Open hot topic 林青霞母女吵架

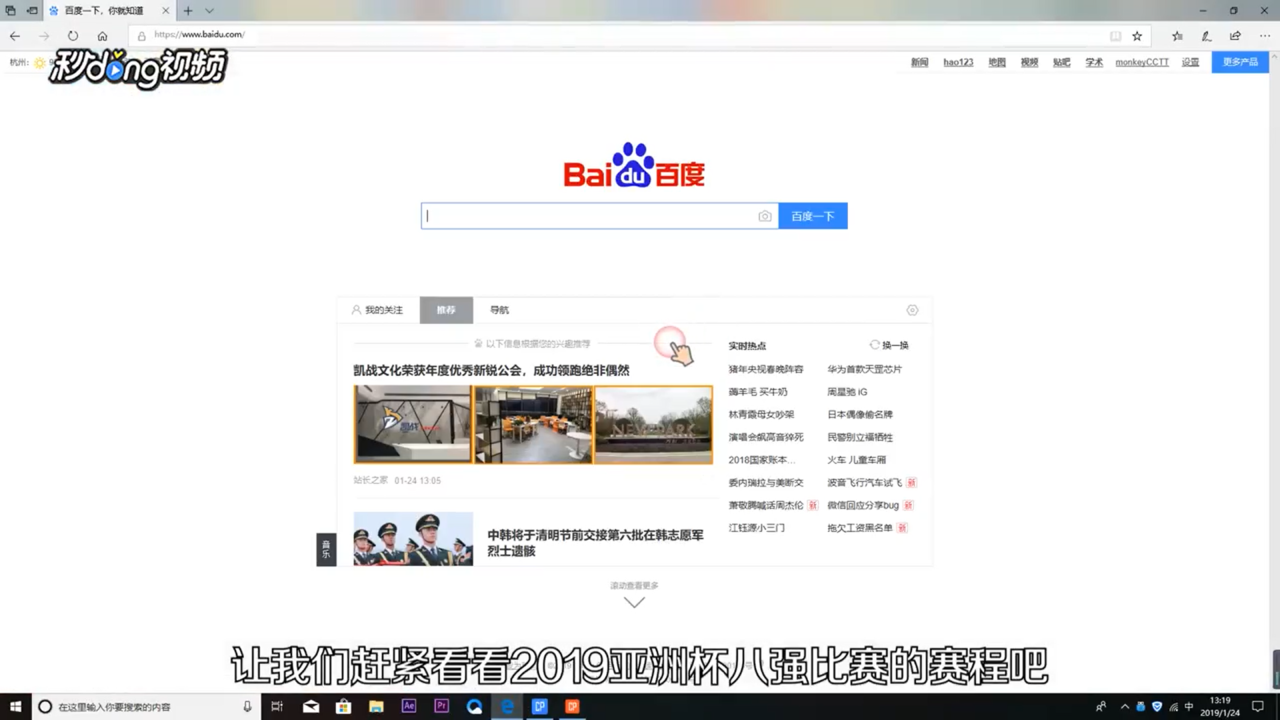tap(761, 414)
